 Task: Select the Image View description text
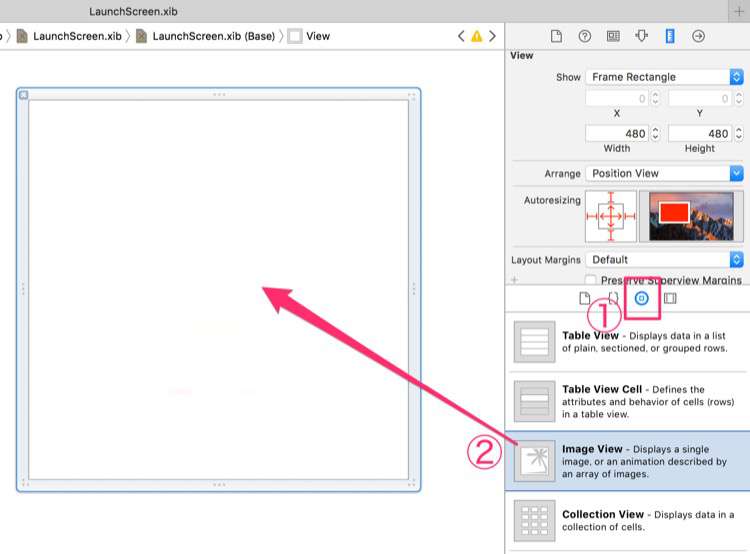pyautogui.click(x=644, y=461)
